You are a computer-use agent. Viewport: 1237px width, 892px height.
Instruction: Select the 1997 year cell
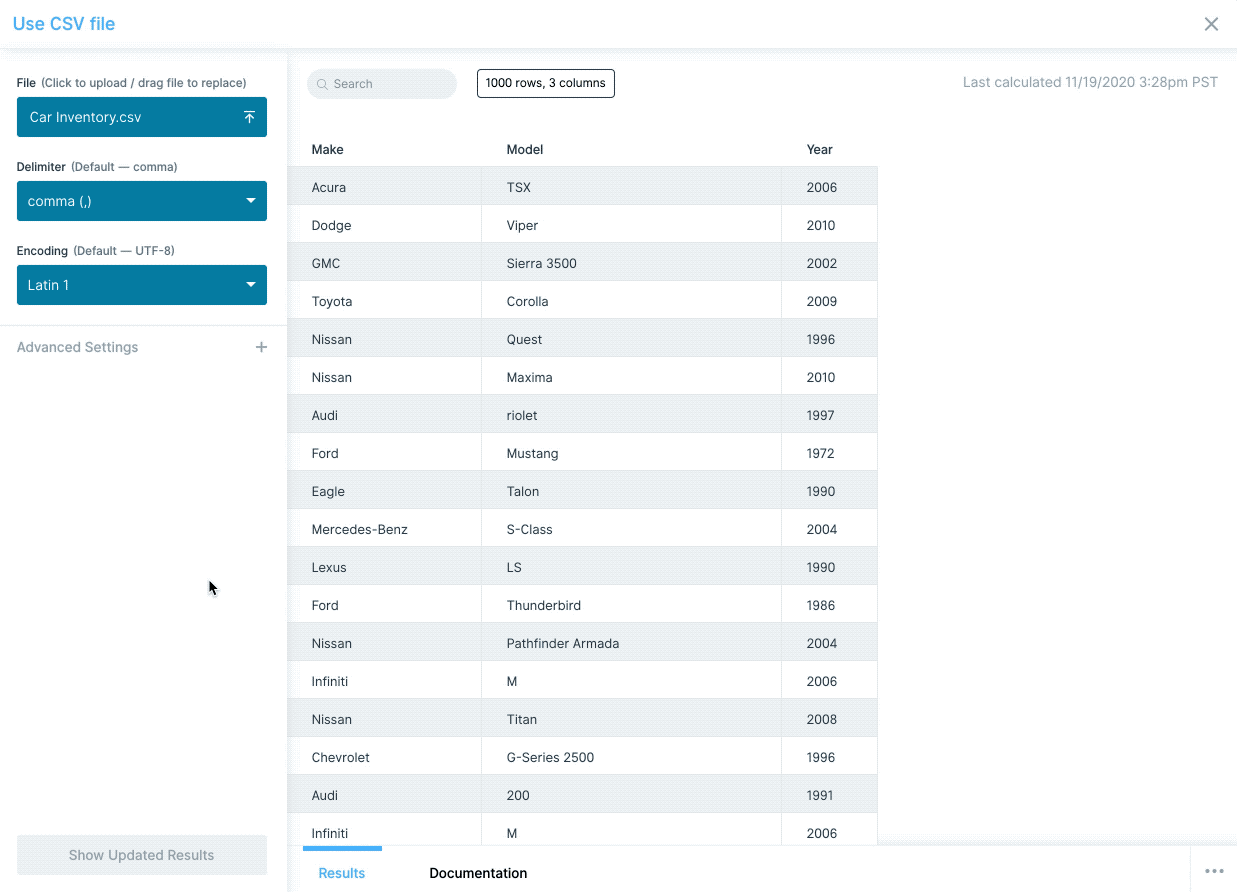click(830, 415)
